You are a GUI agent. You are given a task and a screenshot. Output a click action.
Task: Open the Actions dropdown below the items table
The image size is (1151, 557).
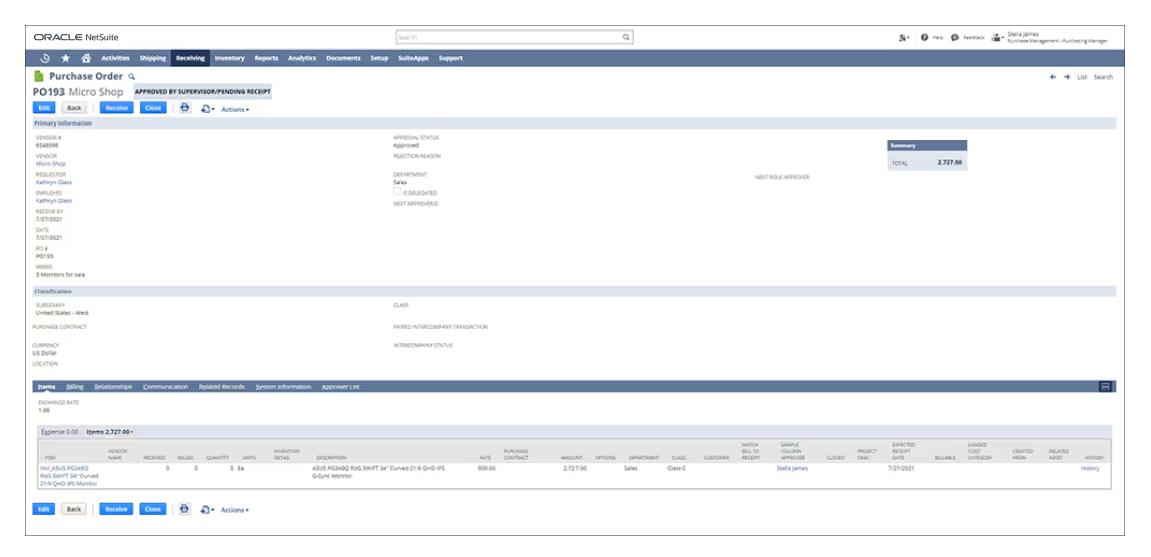(x=235, y=510)
